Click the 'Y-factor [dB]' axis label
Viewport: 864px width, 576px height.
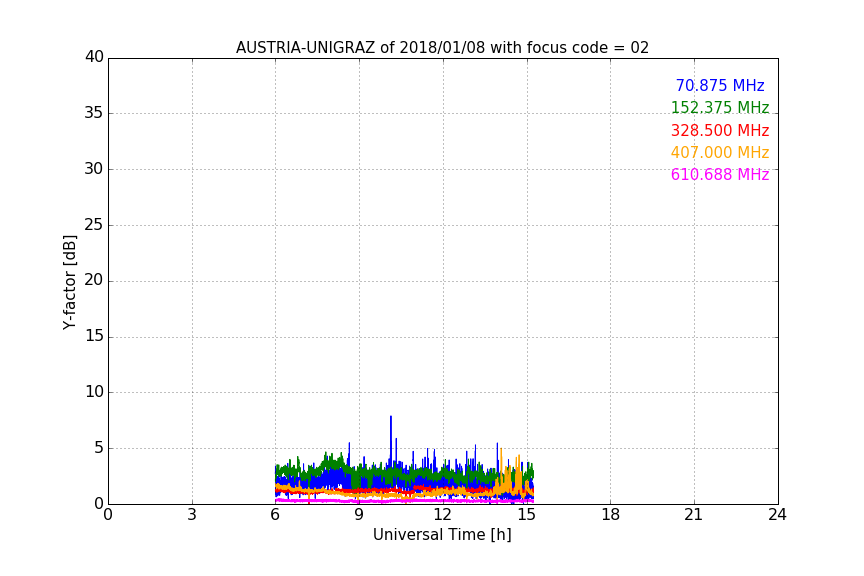(69, 283)
